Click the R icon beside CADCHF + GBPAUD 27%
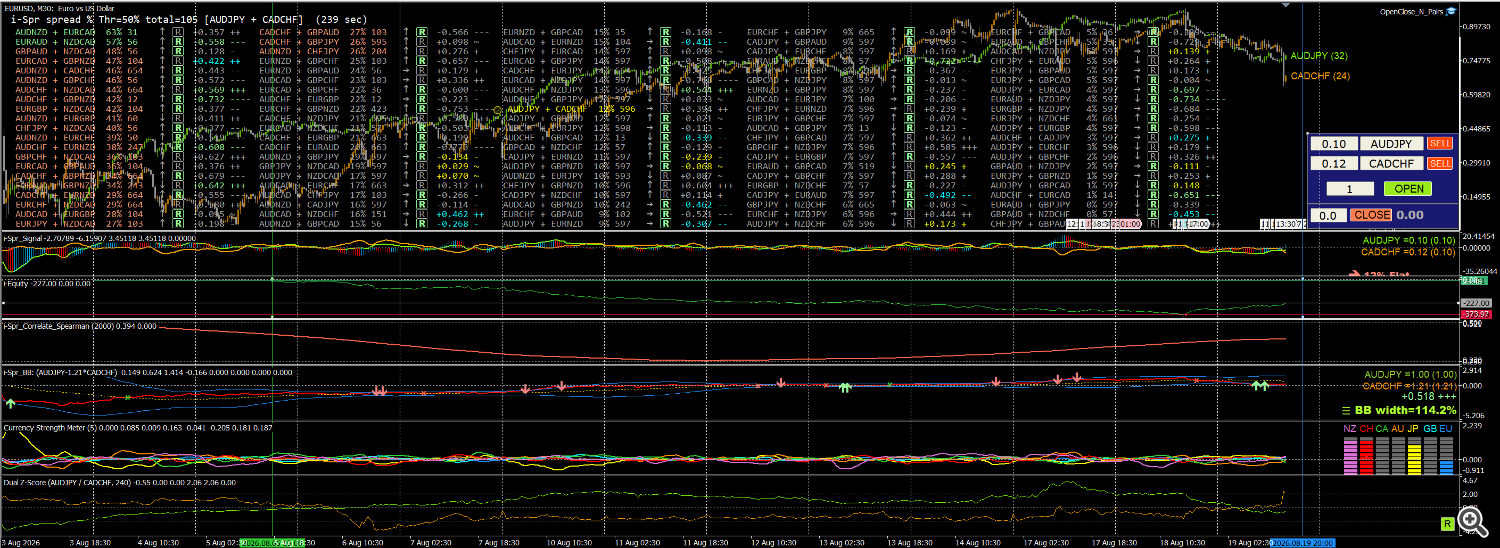The width and height of the screenshot is (1500, 548). point(422,33)
